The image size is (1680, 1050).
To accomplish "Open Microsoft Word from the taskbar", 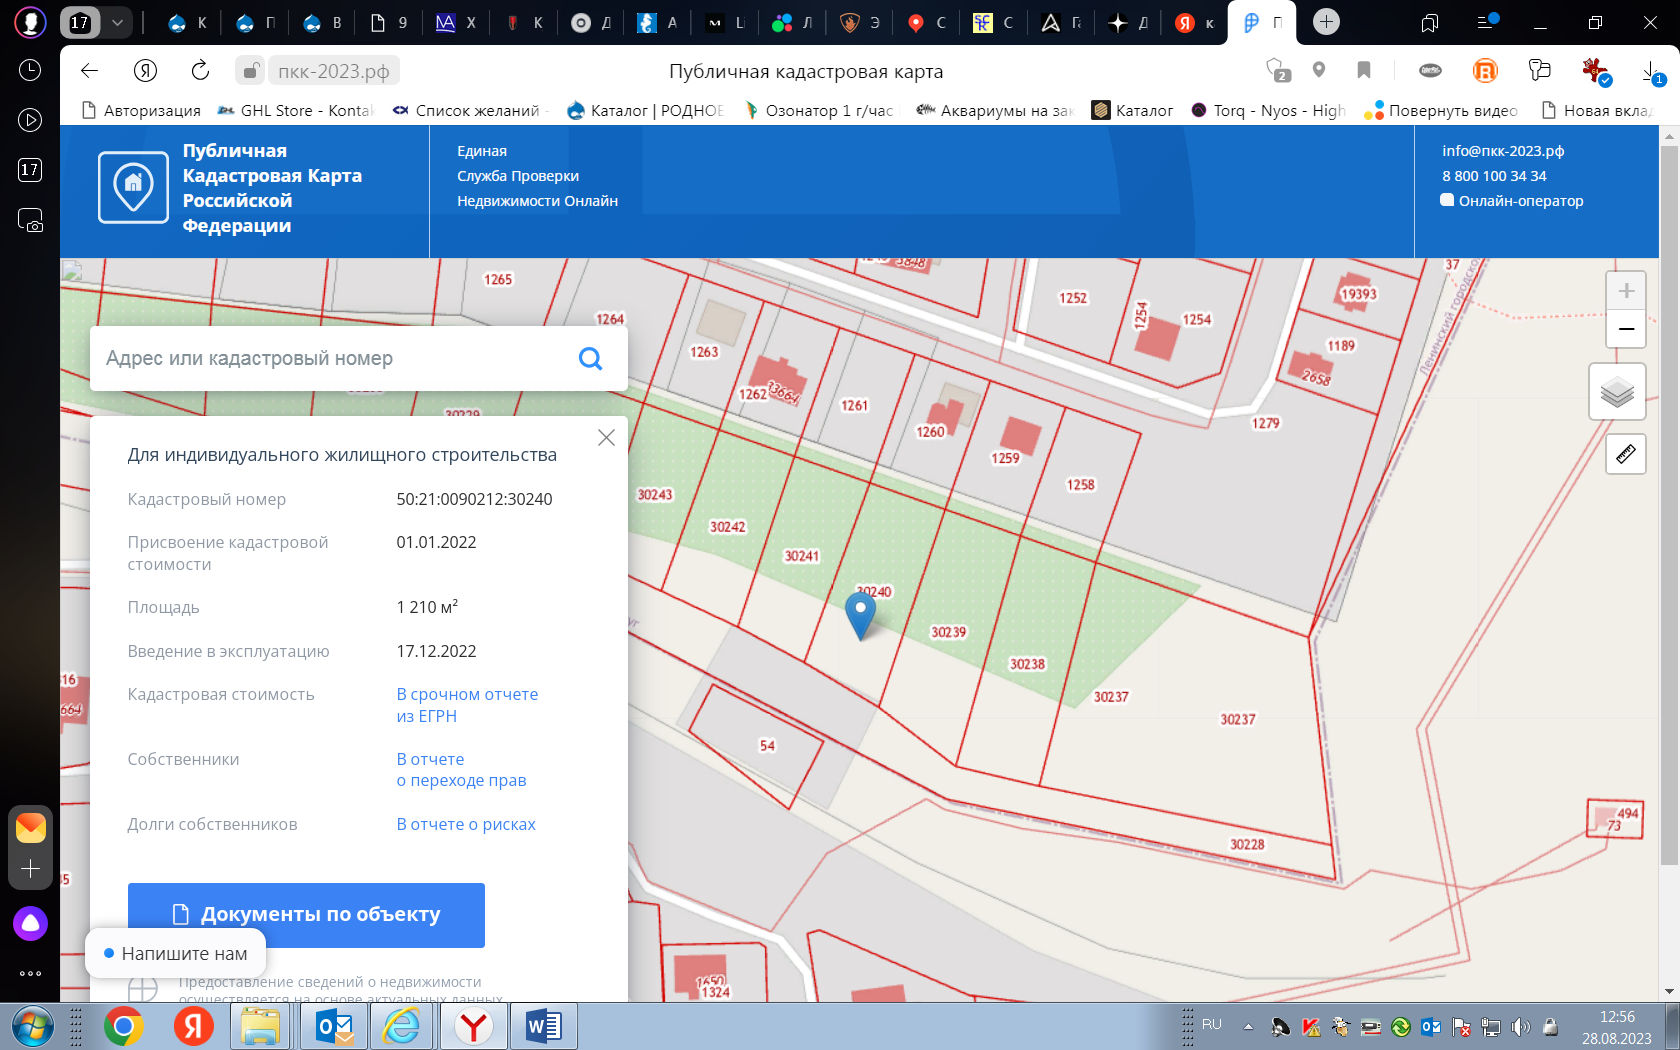I will click(543, 1027).
